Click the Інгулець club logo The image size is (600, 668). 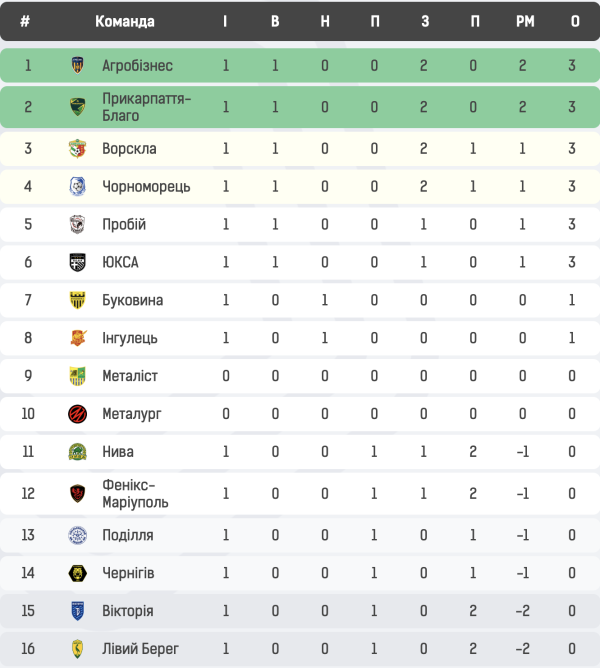tap(77, 339)
